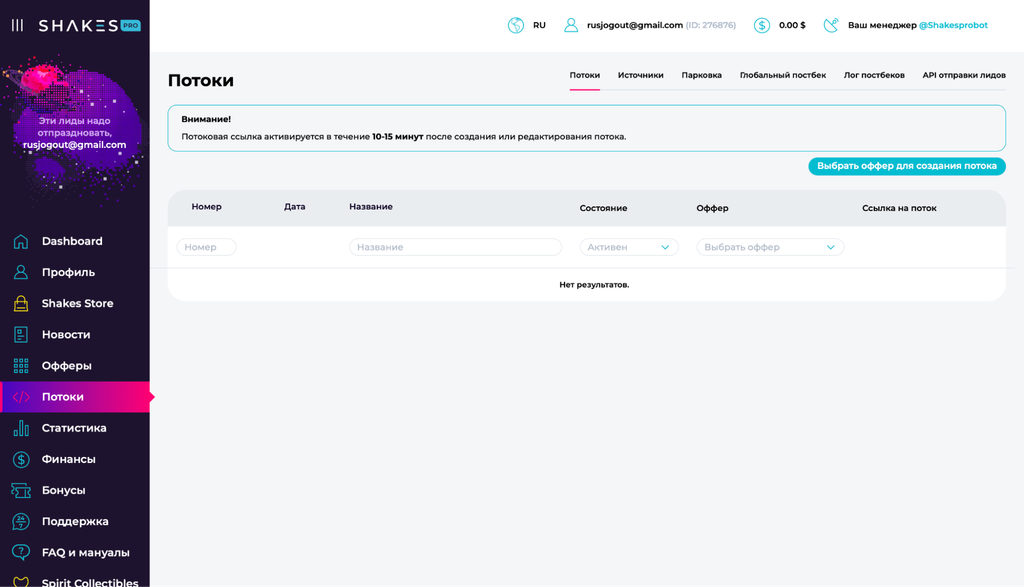Expand the Активен status dropdown
The image size is (1024, 587).
pos(629,247)
